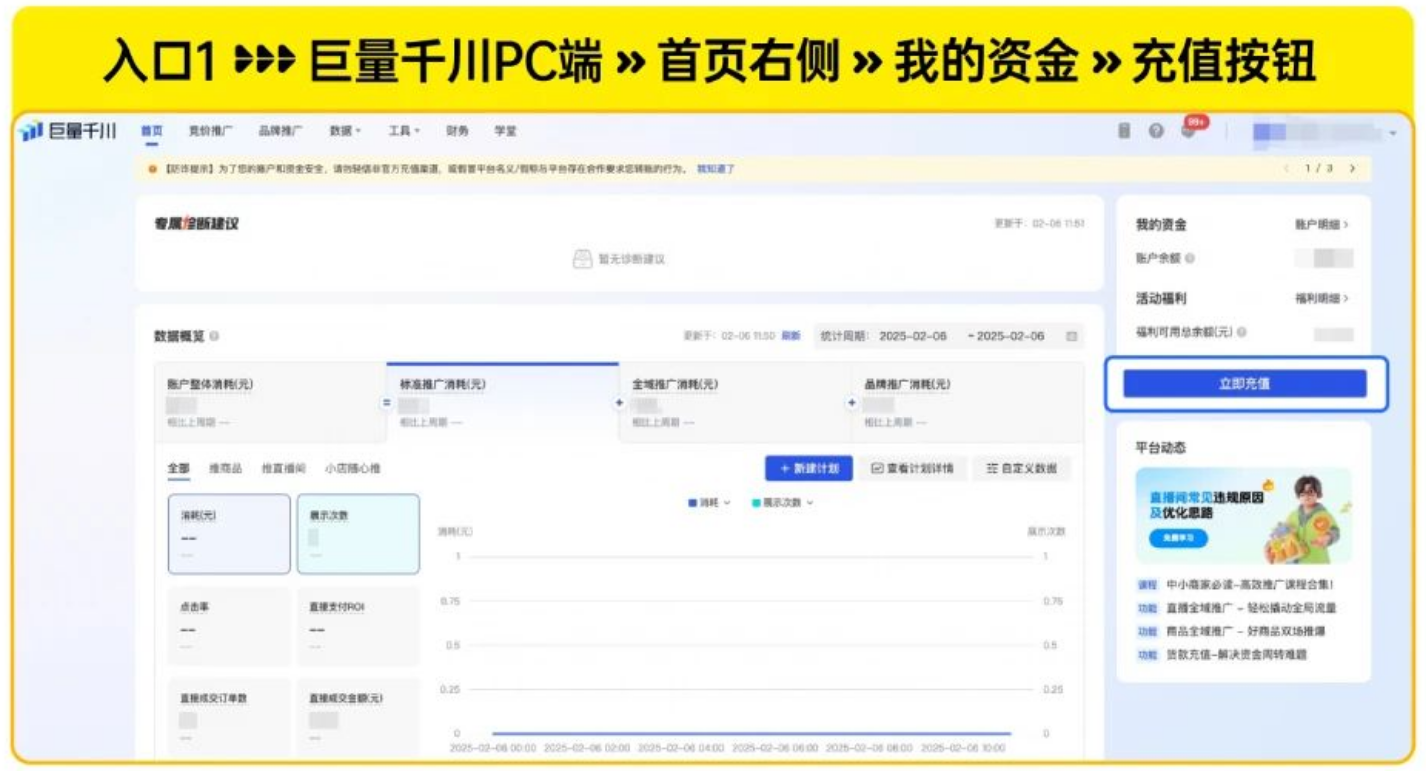Select the 账户整体消耗(元) overview tab

click(270, 403)
